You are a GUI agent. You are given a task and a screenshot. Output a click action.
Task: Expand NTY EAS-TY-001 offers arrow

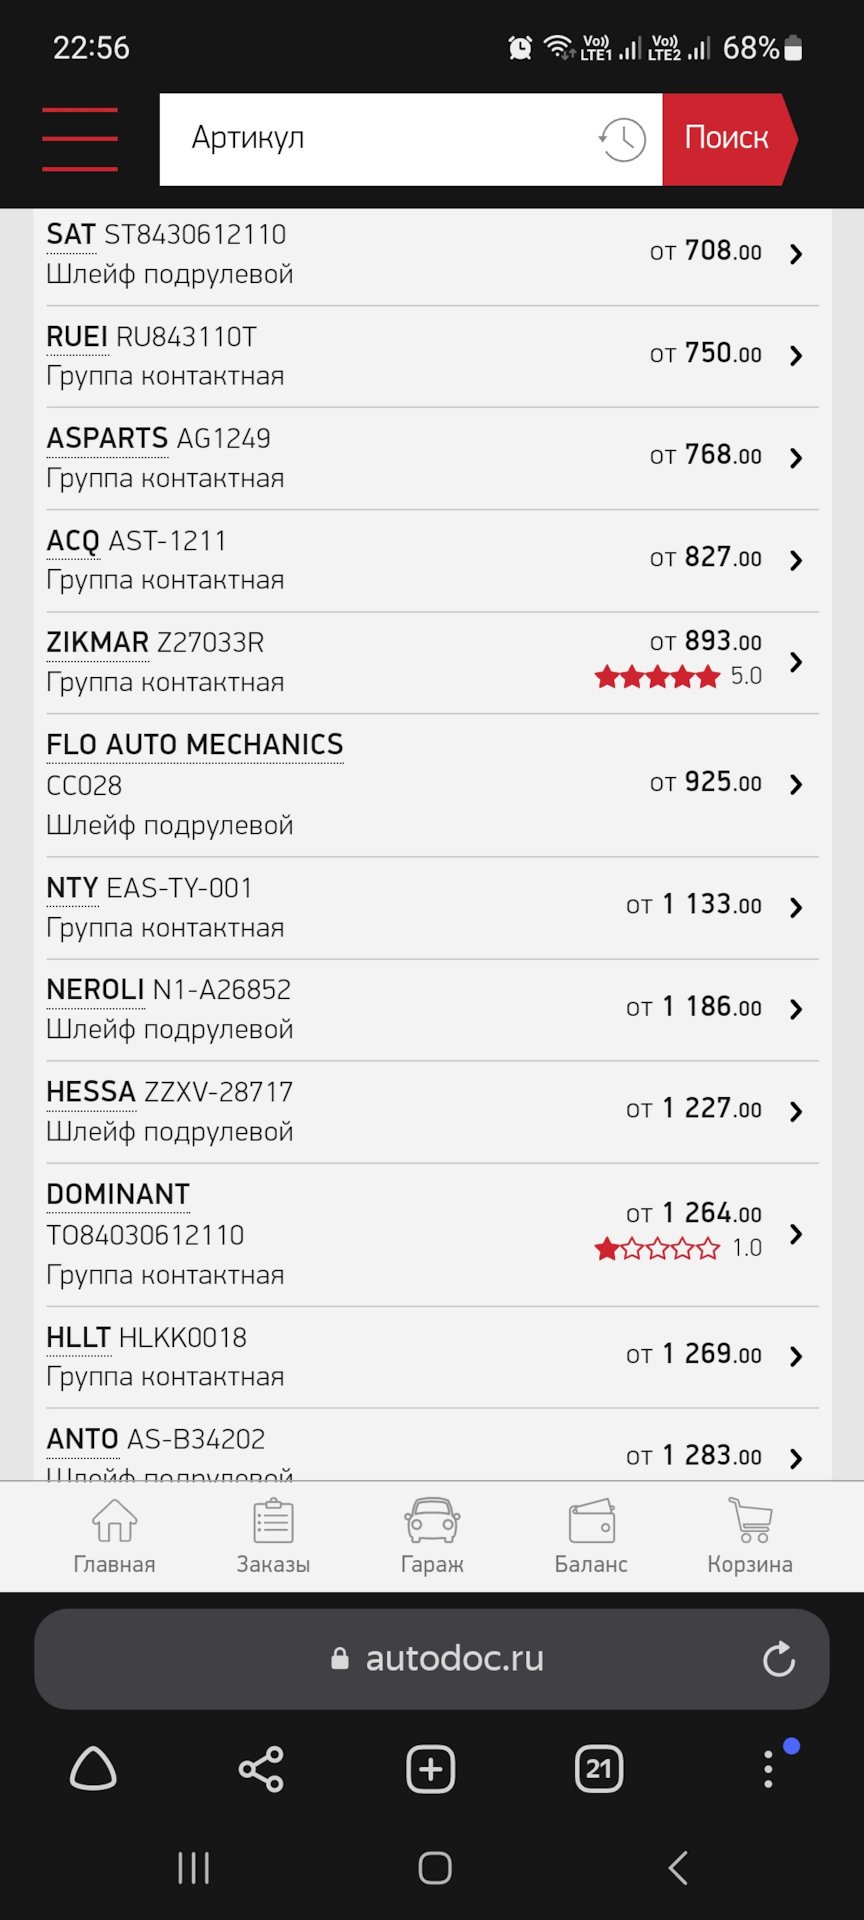coord(796,907)
